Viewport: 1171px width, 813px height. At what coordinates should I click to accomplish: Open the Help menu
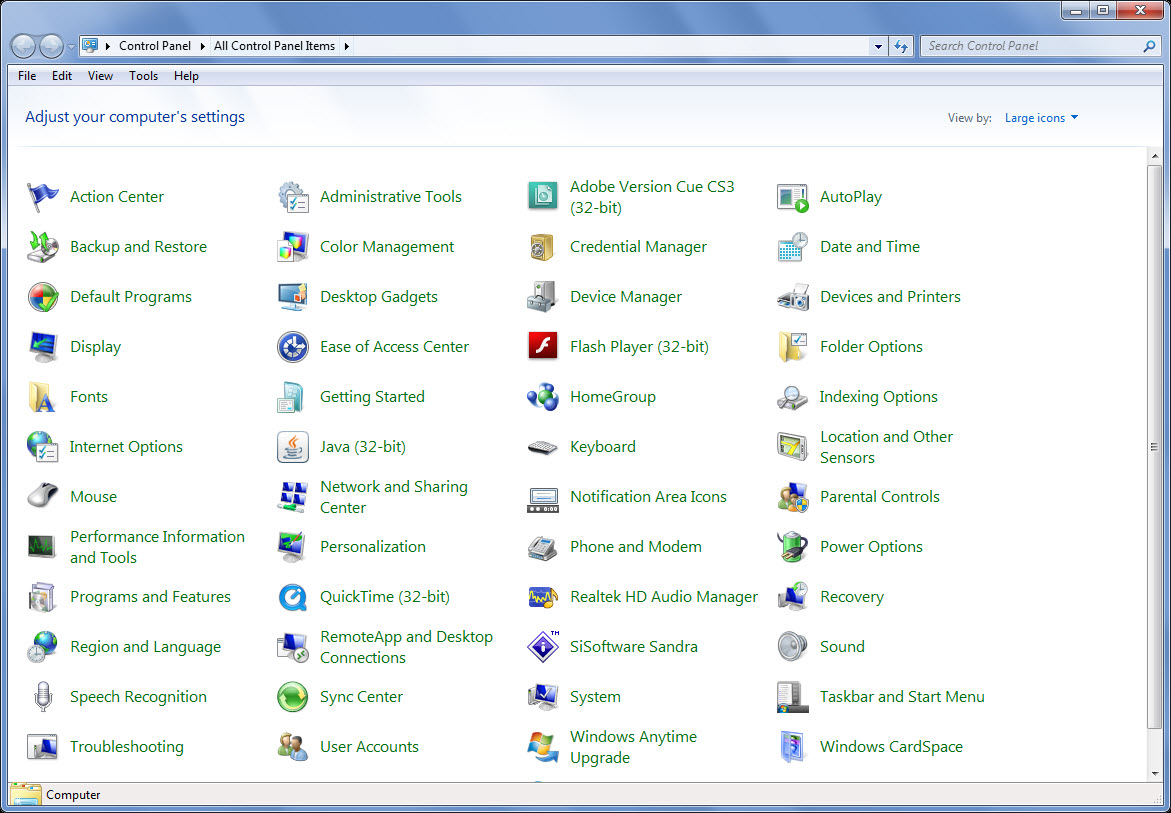click(x=186, y=76)
